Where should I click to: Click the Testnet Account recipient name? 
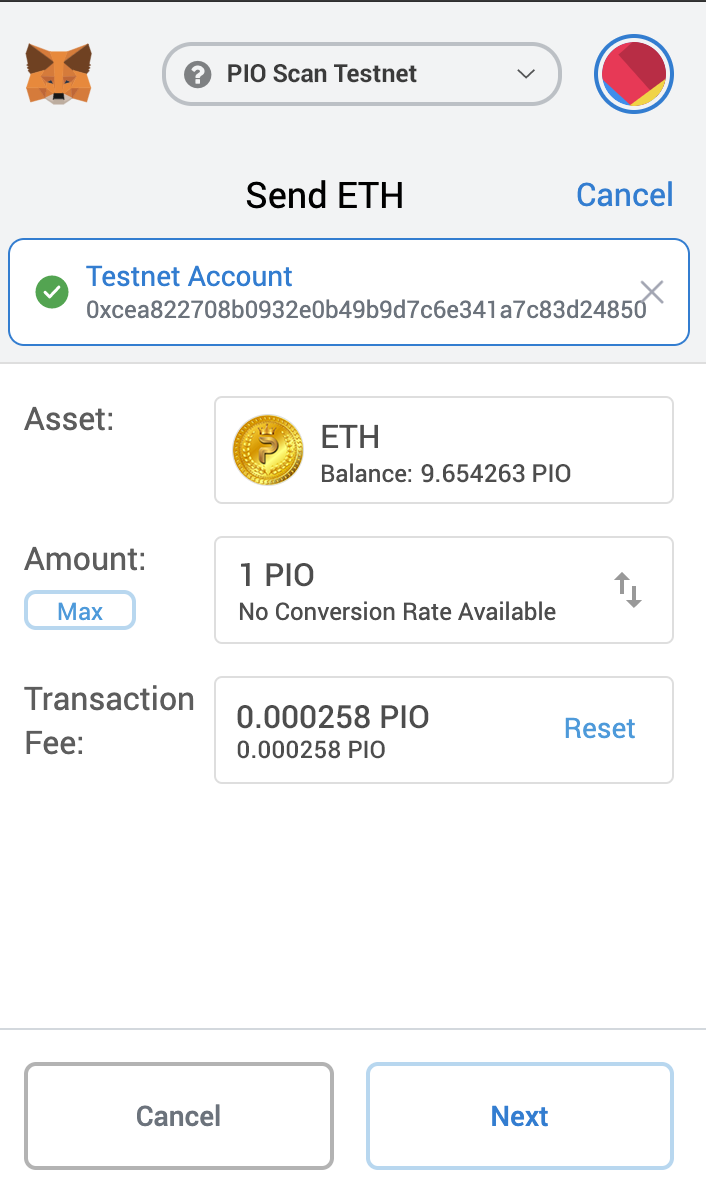[189, 277]
